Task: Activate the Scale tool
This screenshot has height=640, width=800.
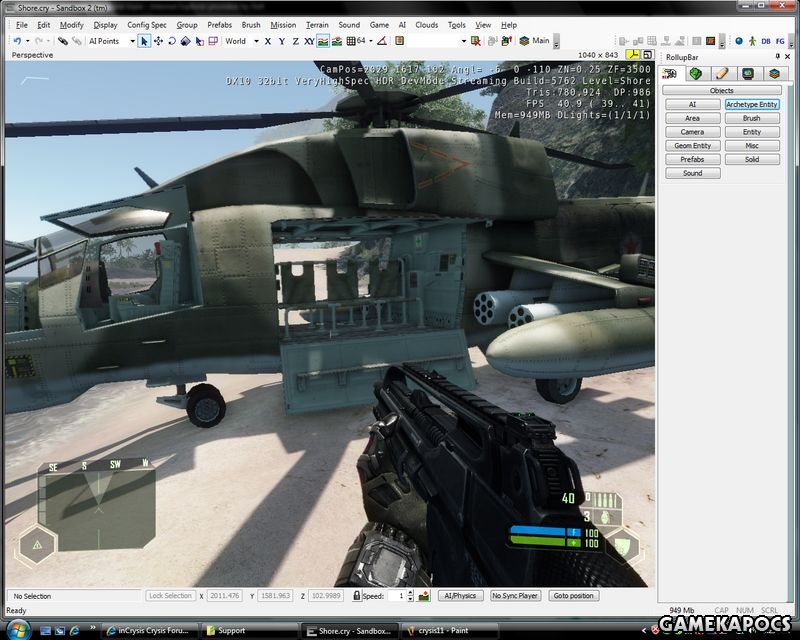Action: [186, 41]
